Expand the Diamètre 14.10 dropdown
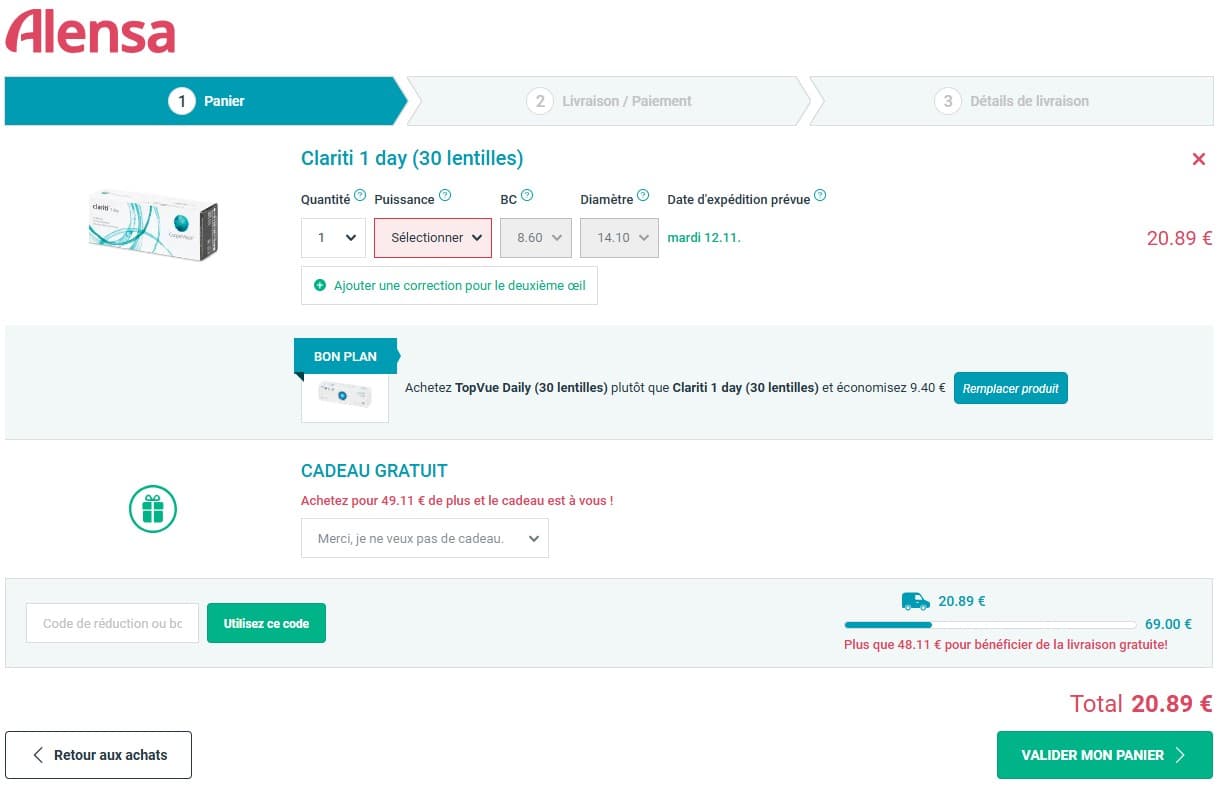Screen dimensions: 1219x786 [619, 238]
